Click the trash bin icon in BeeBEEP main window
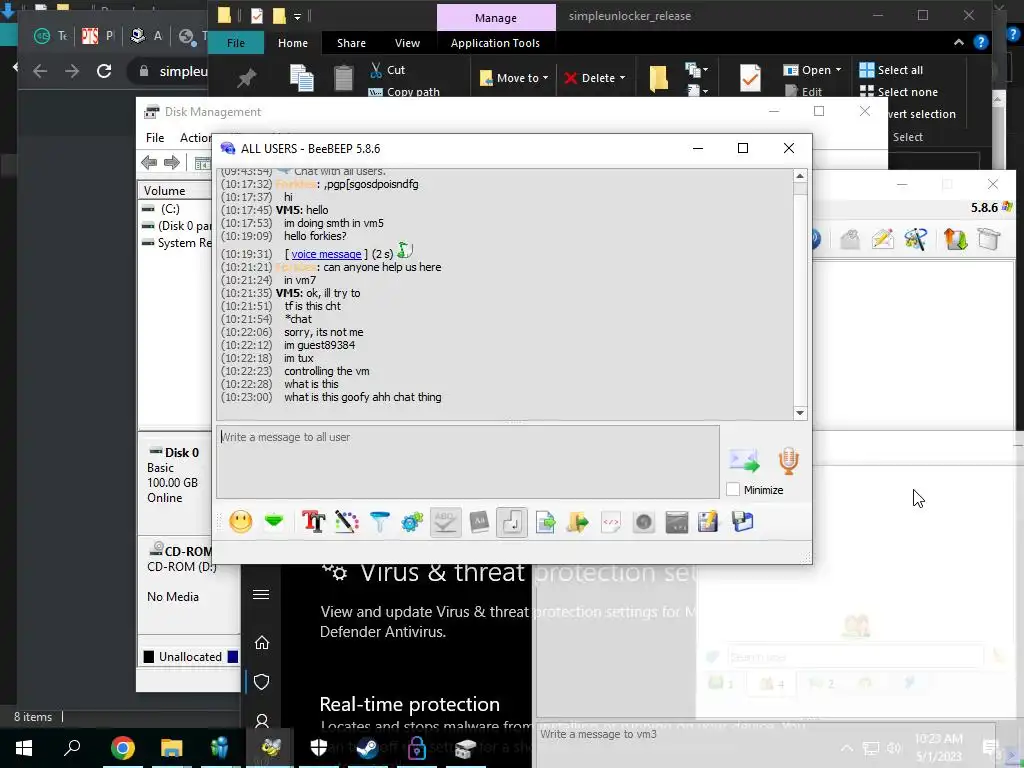Screen dimensions: 1024x768 coord(989,239)
